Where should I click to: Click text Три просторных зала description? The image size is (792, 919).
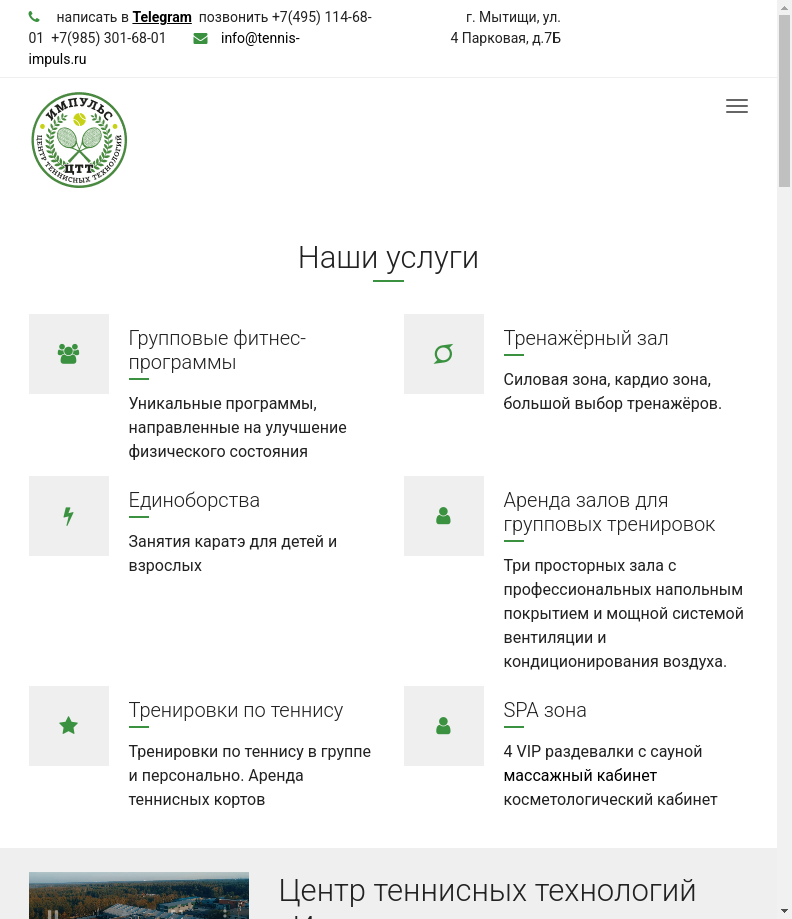623,613
